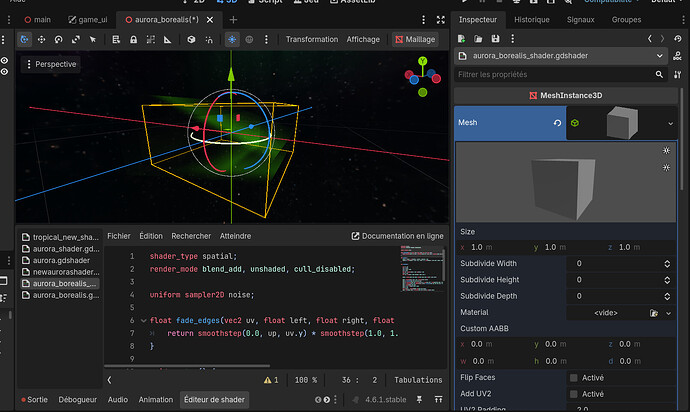Switch to the Signaux tab
690x412 pixels.
point(579,19)
